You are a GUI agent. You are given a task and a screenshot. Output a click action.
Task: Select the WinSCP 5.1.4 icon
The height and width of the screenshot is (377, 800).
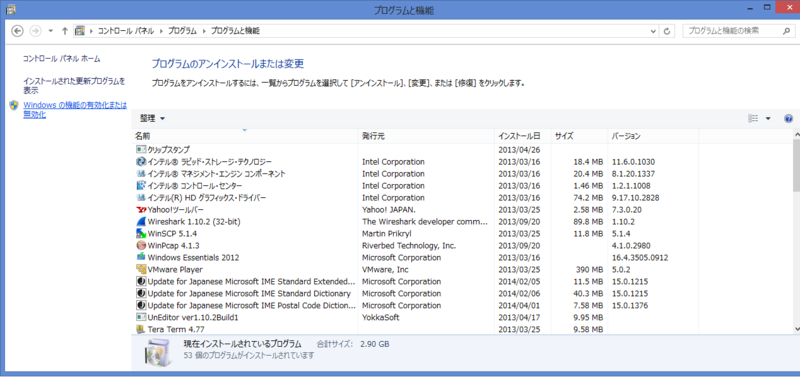[x=141, y=234]
